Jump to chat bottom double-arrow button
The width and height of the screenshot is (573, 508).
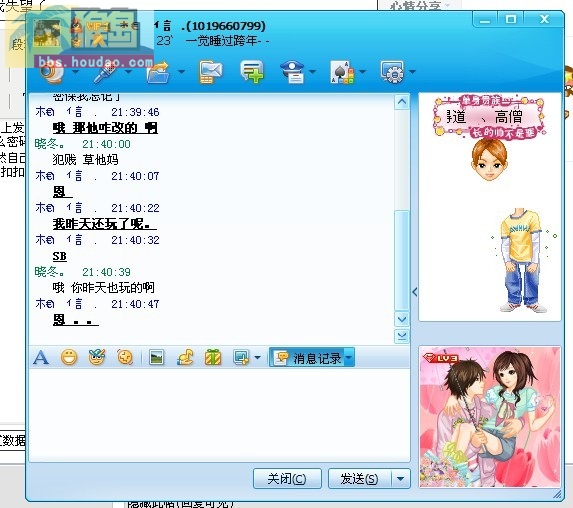(402, 336)
